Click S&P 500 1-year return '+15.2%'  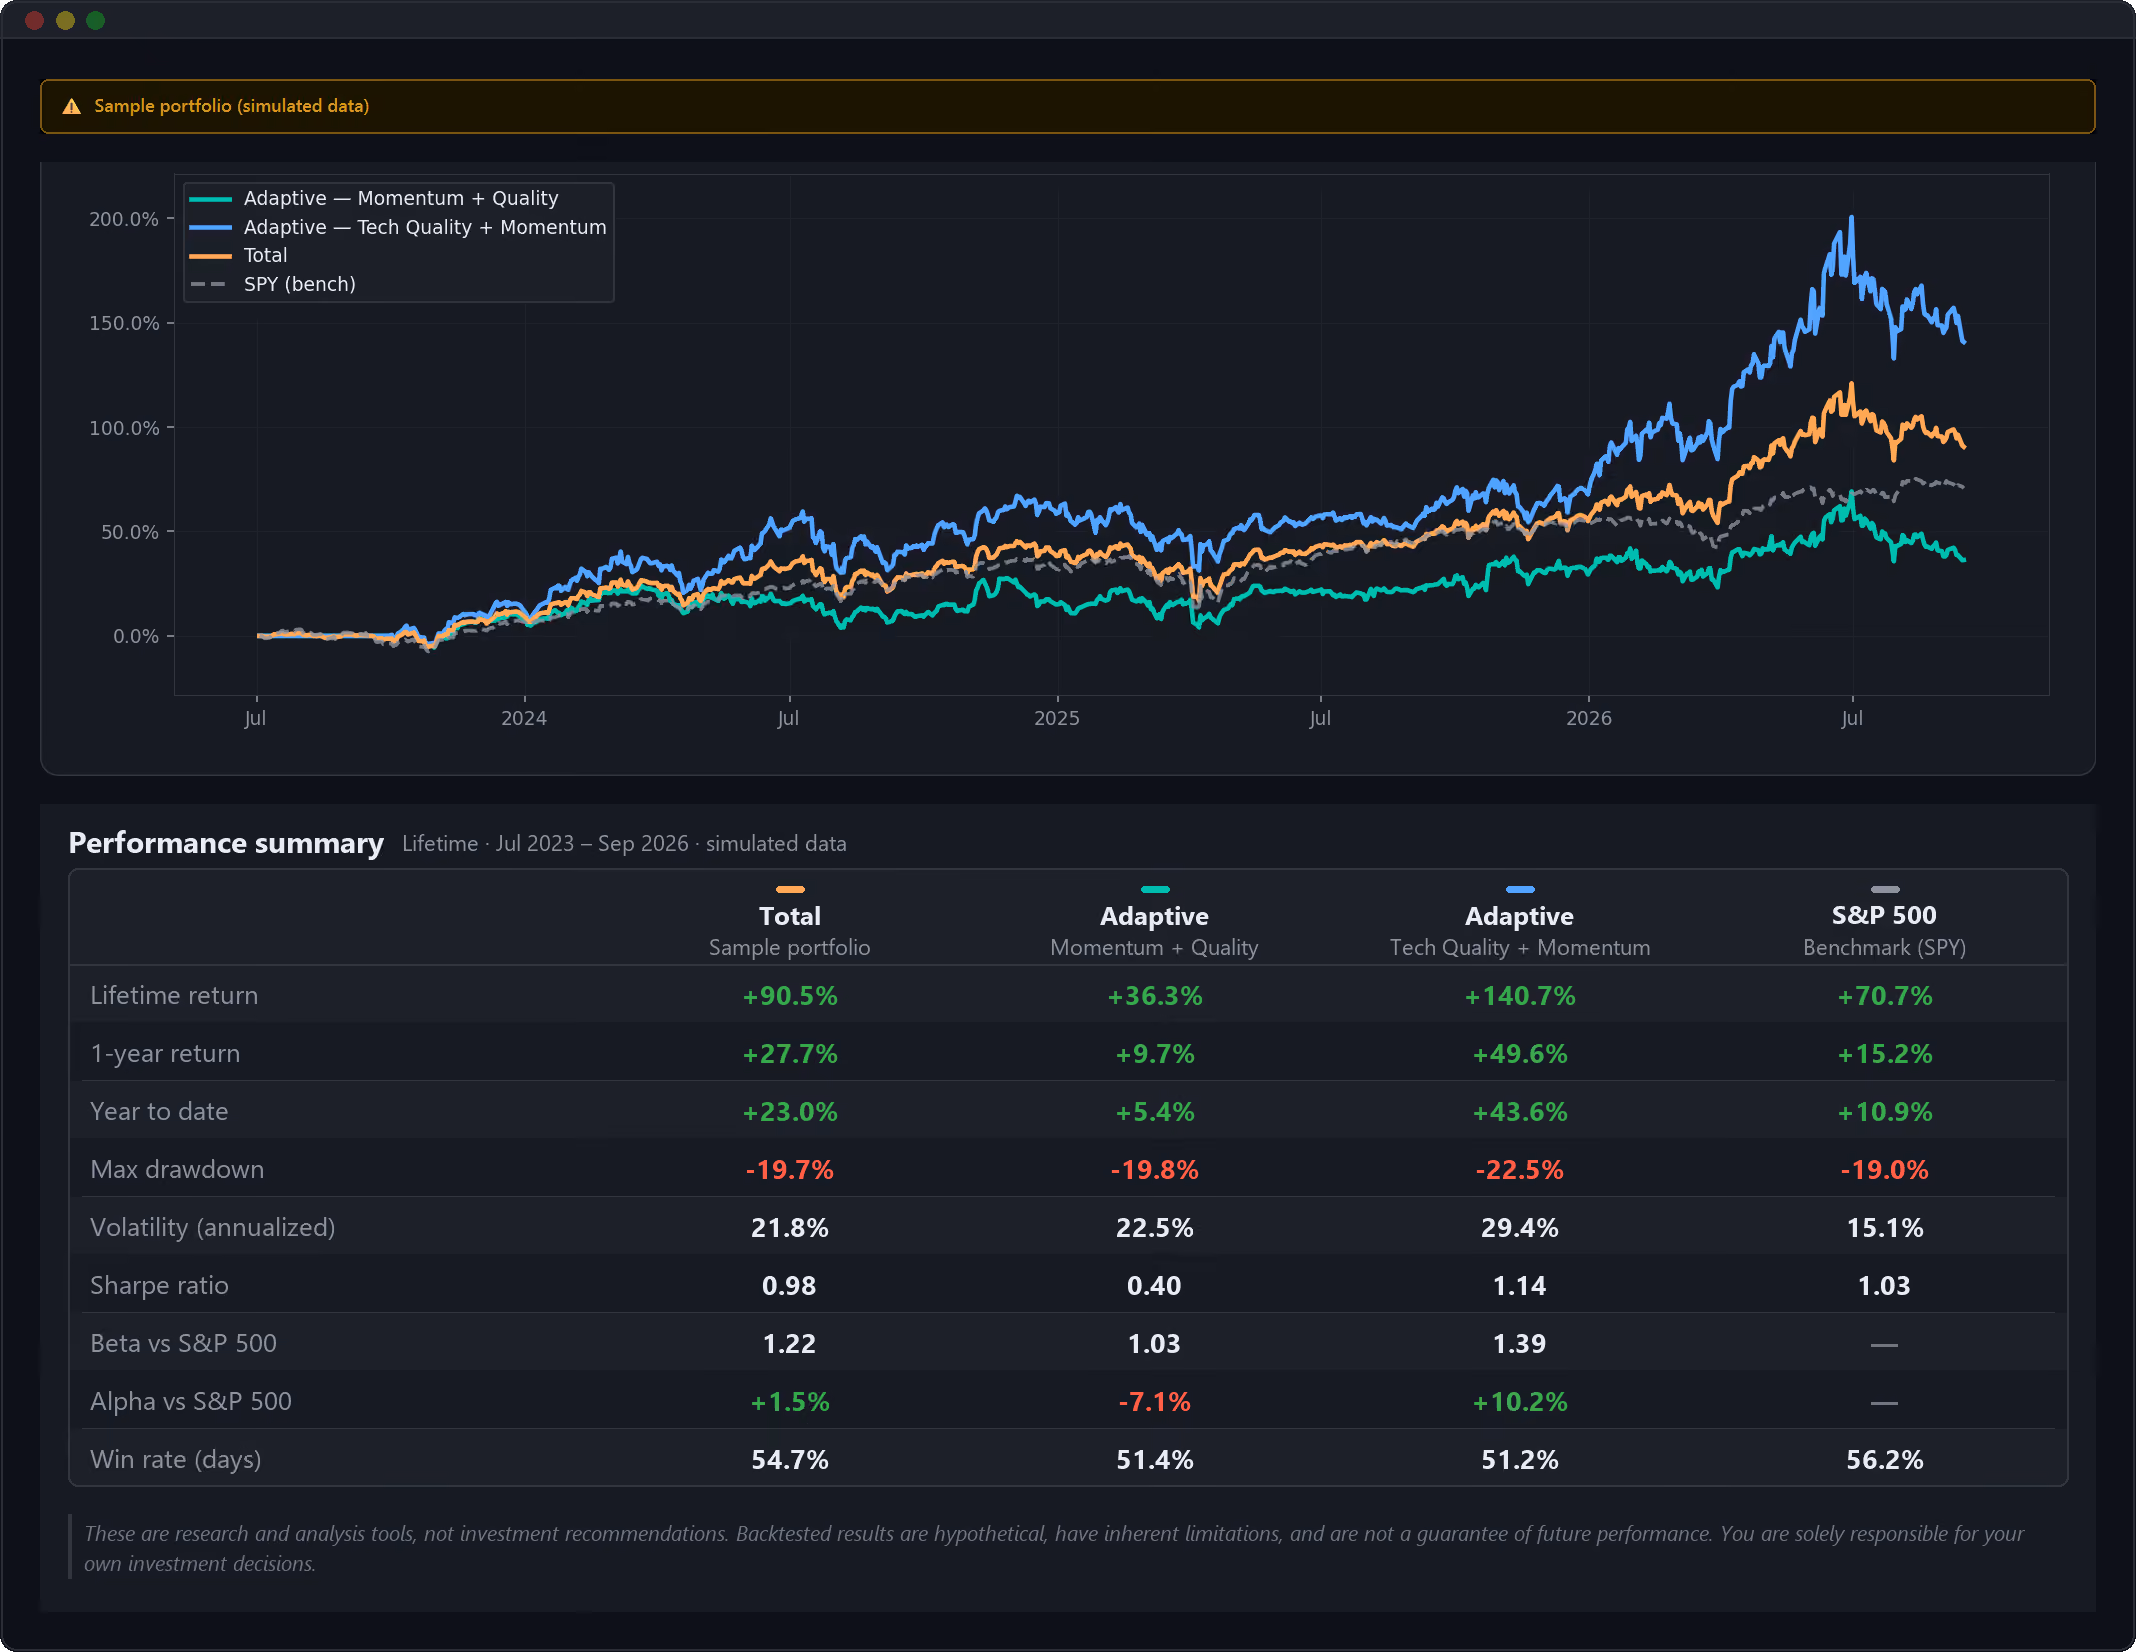(x=1885, y=1054)
